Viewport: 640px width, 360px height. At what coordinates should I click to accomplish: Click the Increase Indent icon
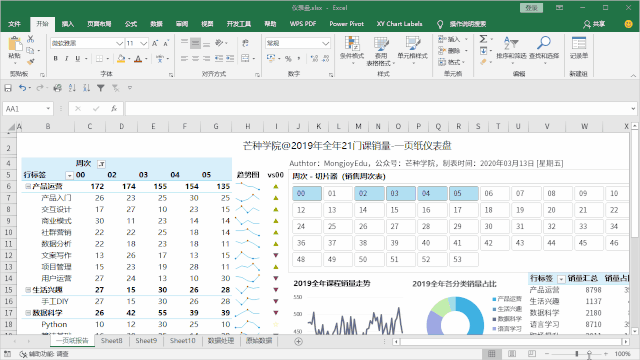[x=230, y=59]
